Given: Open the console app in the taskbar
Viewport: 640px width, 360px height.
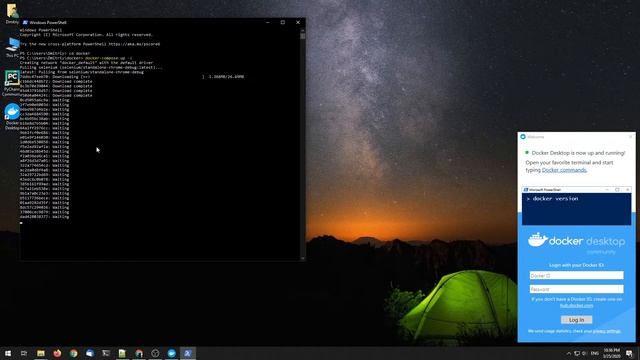Looking at the screenshot, I should tap(106, 353).
